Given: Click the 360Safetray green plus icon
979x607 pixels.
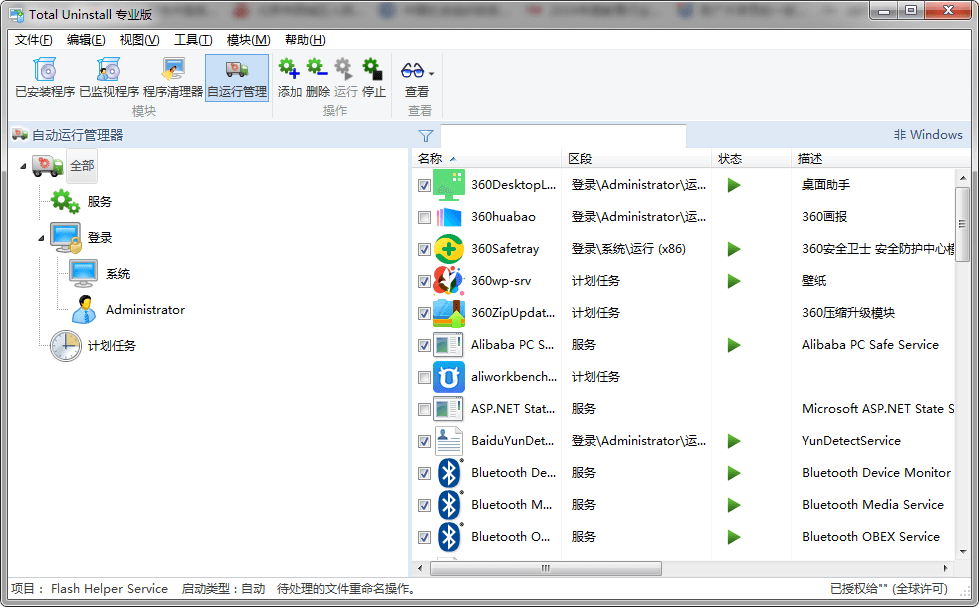Looking at the screenshot, I should (x=448, y=249).
